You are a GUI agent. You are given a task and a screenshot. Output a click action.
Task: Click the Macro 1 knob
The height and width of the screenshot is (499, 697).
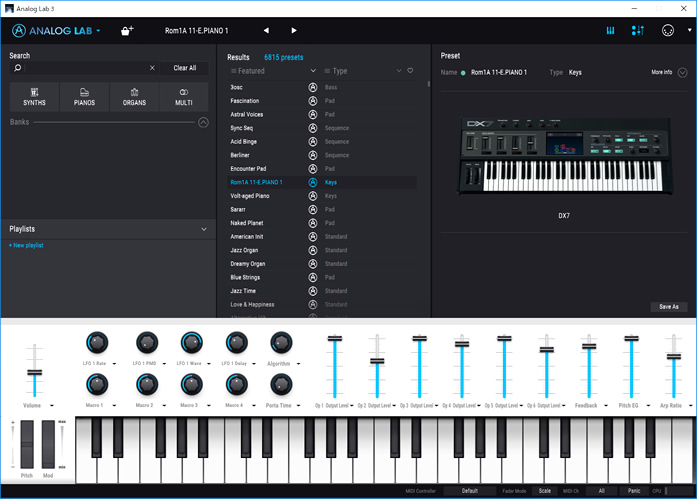coord(97,384)
